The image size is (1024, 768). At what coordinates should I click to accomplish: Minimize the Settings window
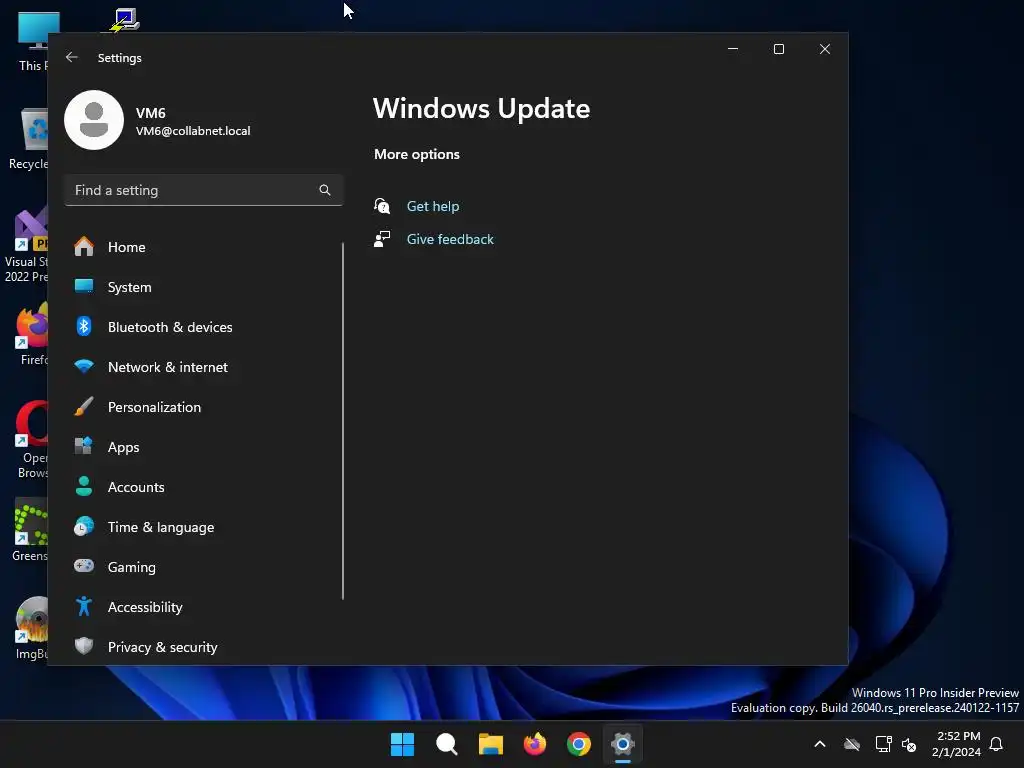[x=733, y=49]
